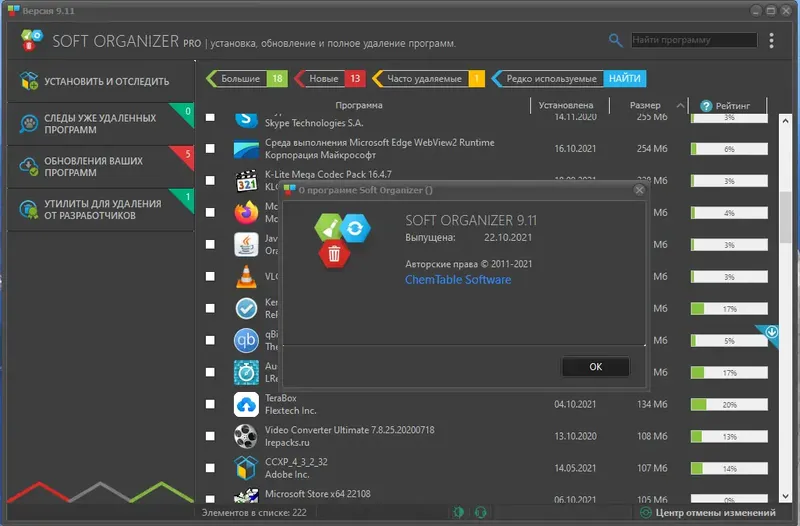
Task: Click the stopwatch program icon
Action: coord(246,372)
